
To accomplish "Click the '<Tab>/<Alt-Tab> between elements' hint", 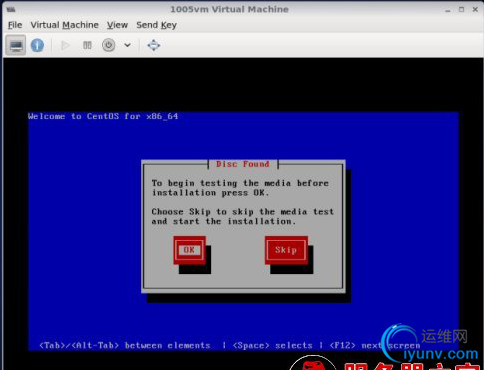I will 125,346.
